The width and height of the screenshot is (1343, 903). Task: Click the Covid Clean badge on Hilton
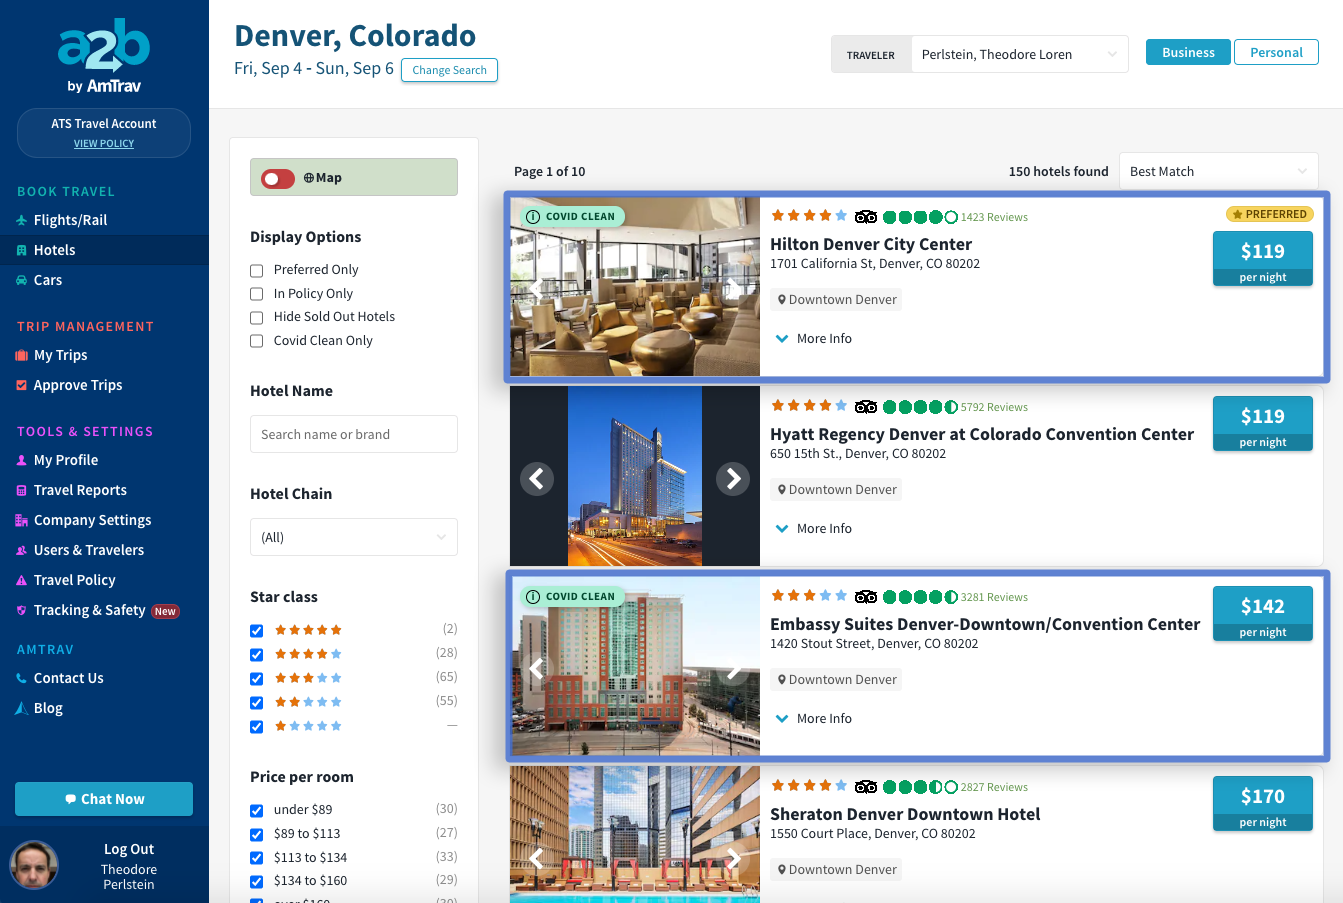tap(571, 216)
